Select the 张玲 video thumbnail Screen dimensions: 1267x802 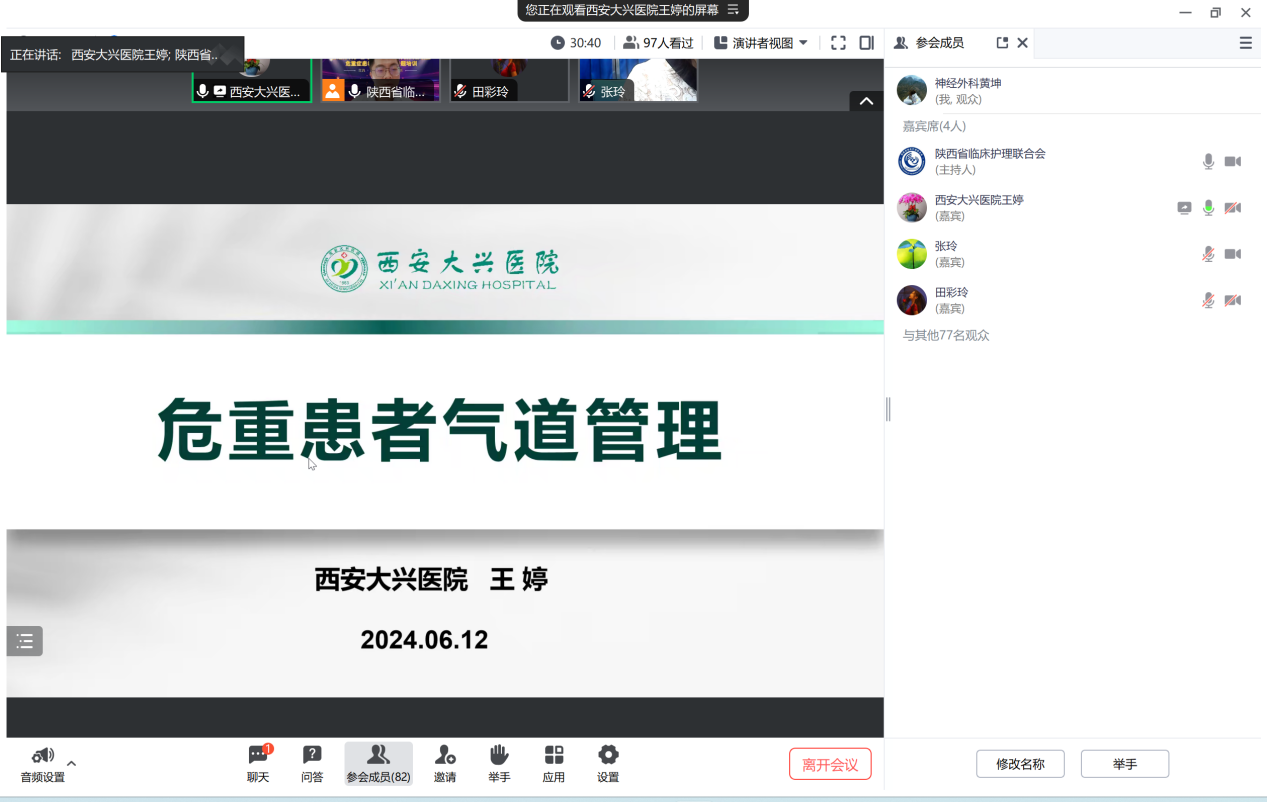[638, 80]
